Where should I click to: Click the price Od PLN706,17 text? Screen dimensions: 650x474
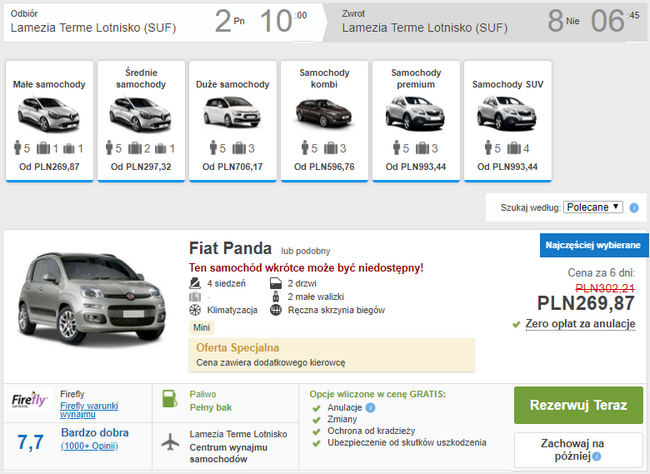click(x=233, y=167)
